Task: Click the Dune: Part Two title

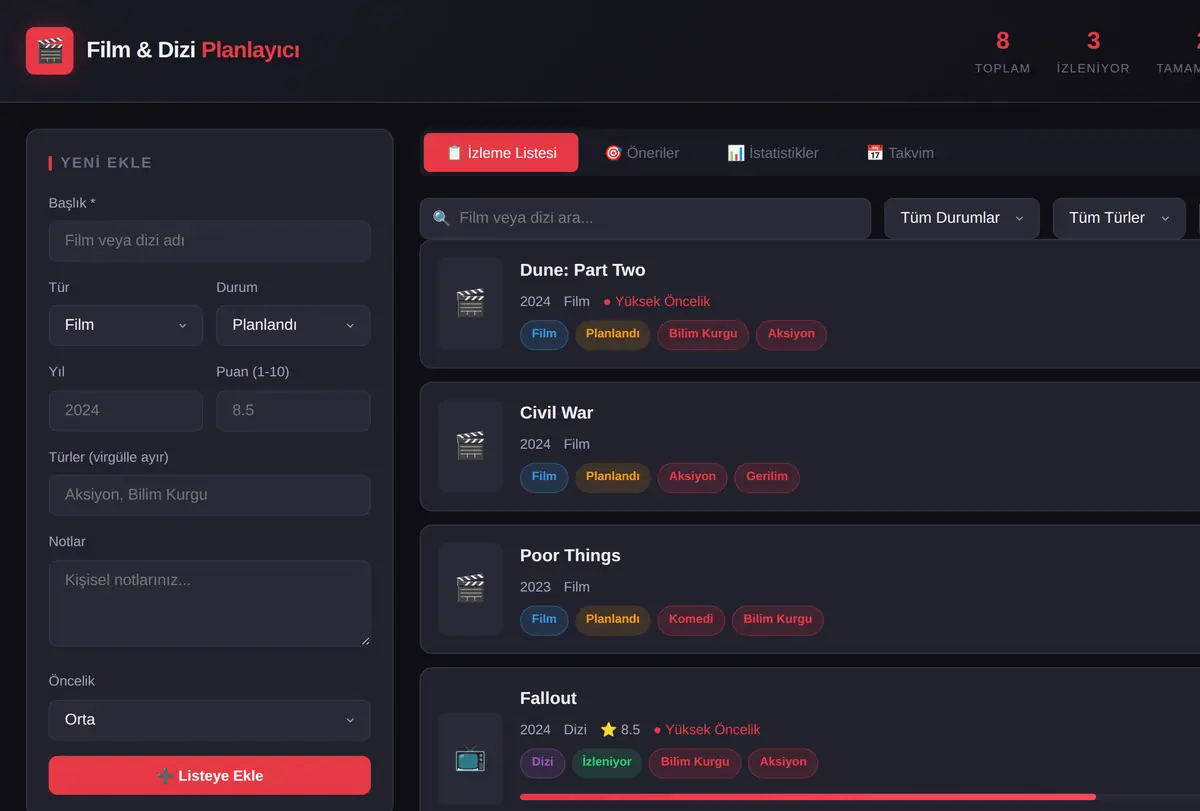Action: tap(583, 270)
